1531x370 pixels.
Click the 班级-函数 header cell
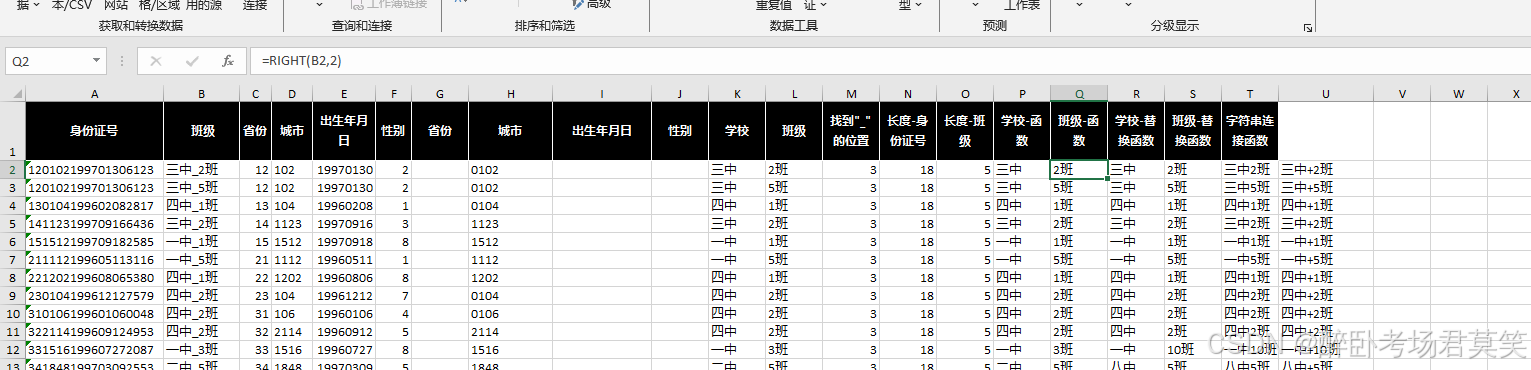(x=1079, y=131)
